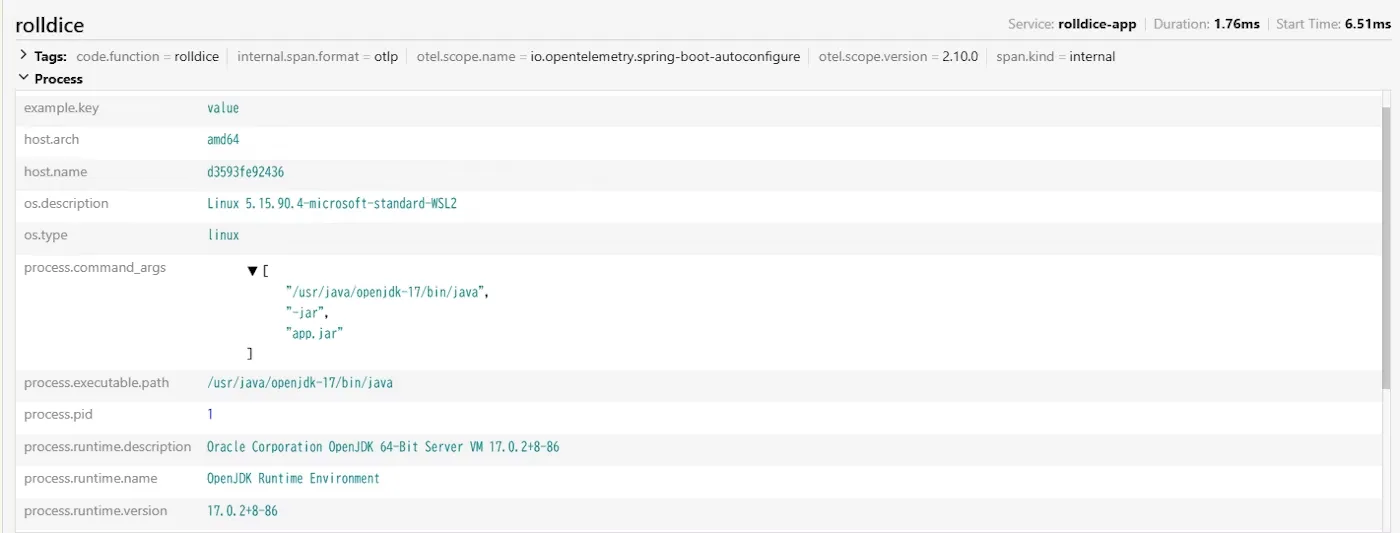Click the Linux 5.15.90.4-microsoft-standard-WSL2 value
This screenshot has height=533, width=1400.
[332, 203]
